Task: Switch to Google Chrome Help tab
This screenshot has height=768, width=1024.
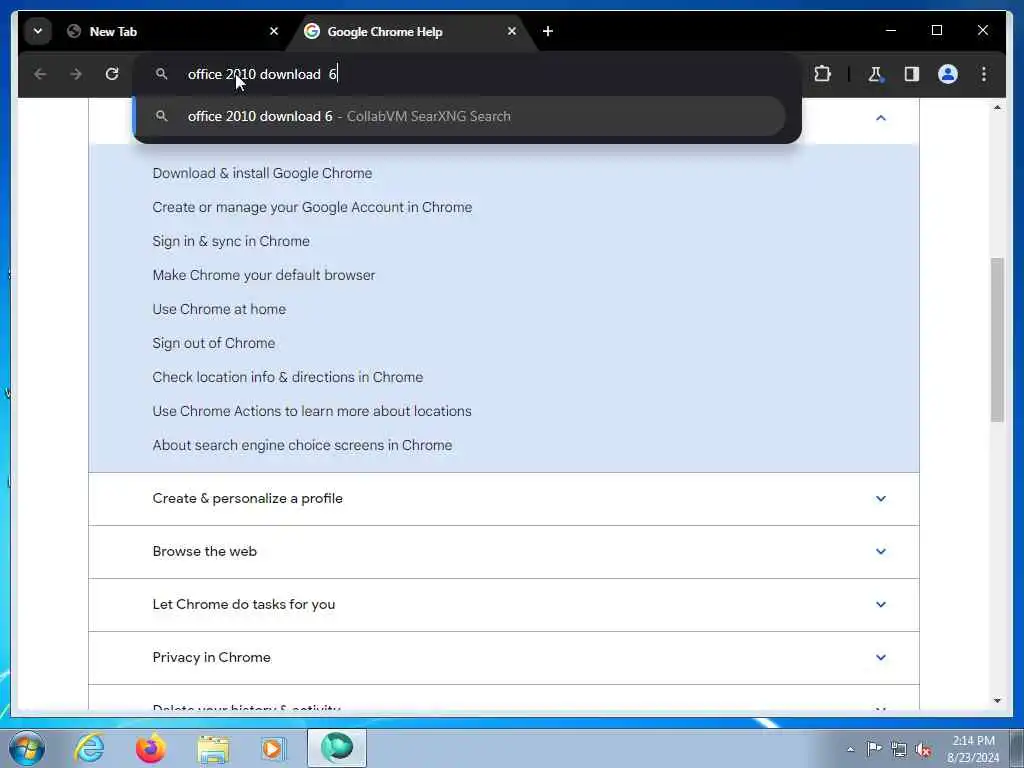Action: 410,31
